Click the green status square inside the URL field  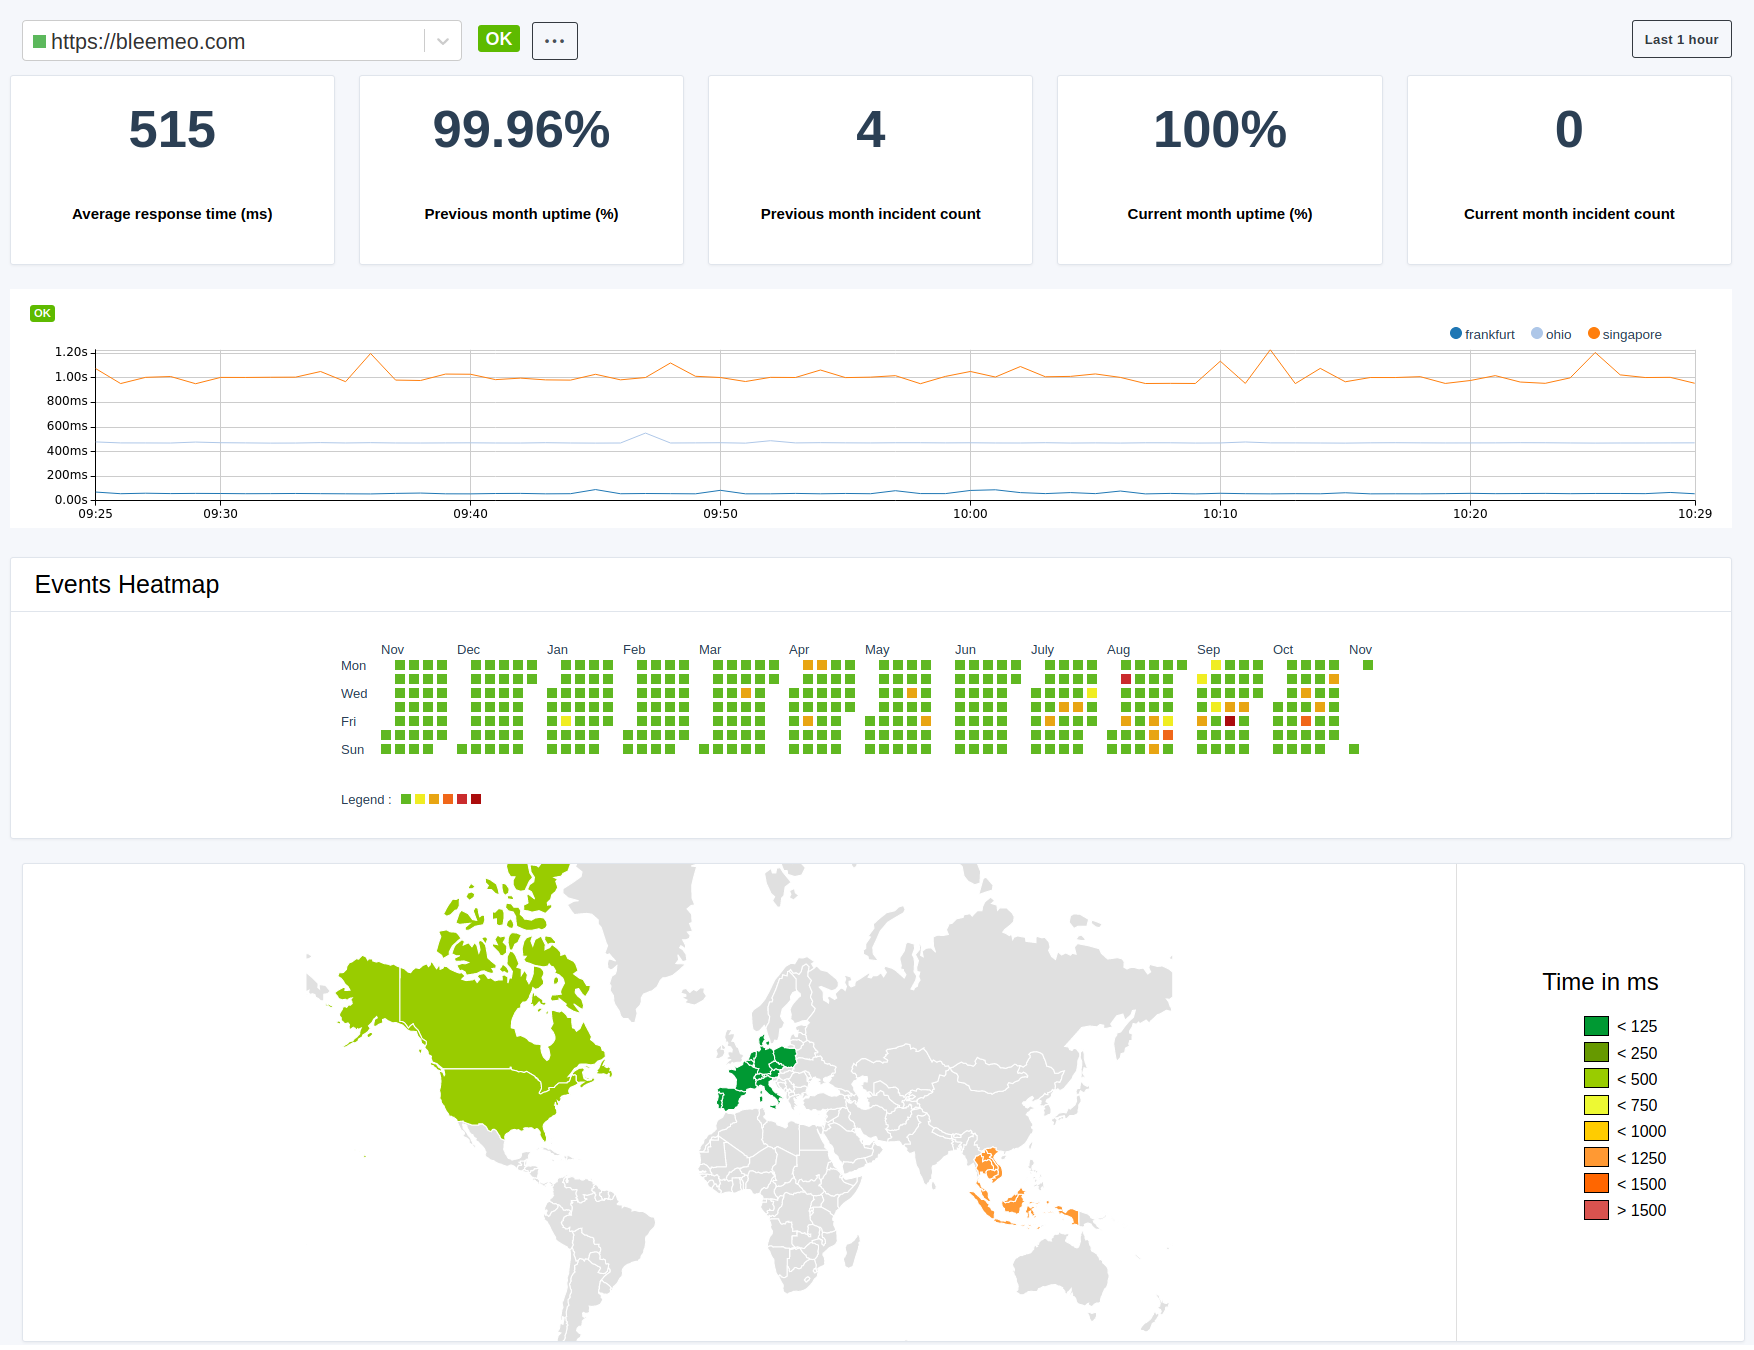point(39,41)
